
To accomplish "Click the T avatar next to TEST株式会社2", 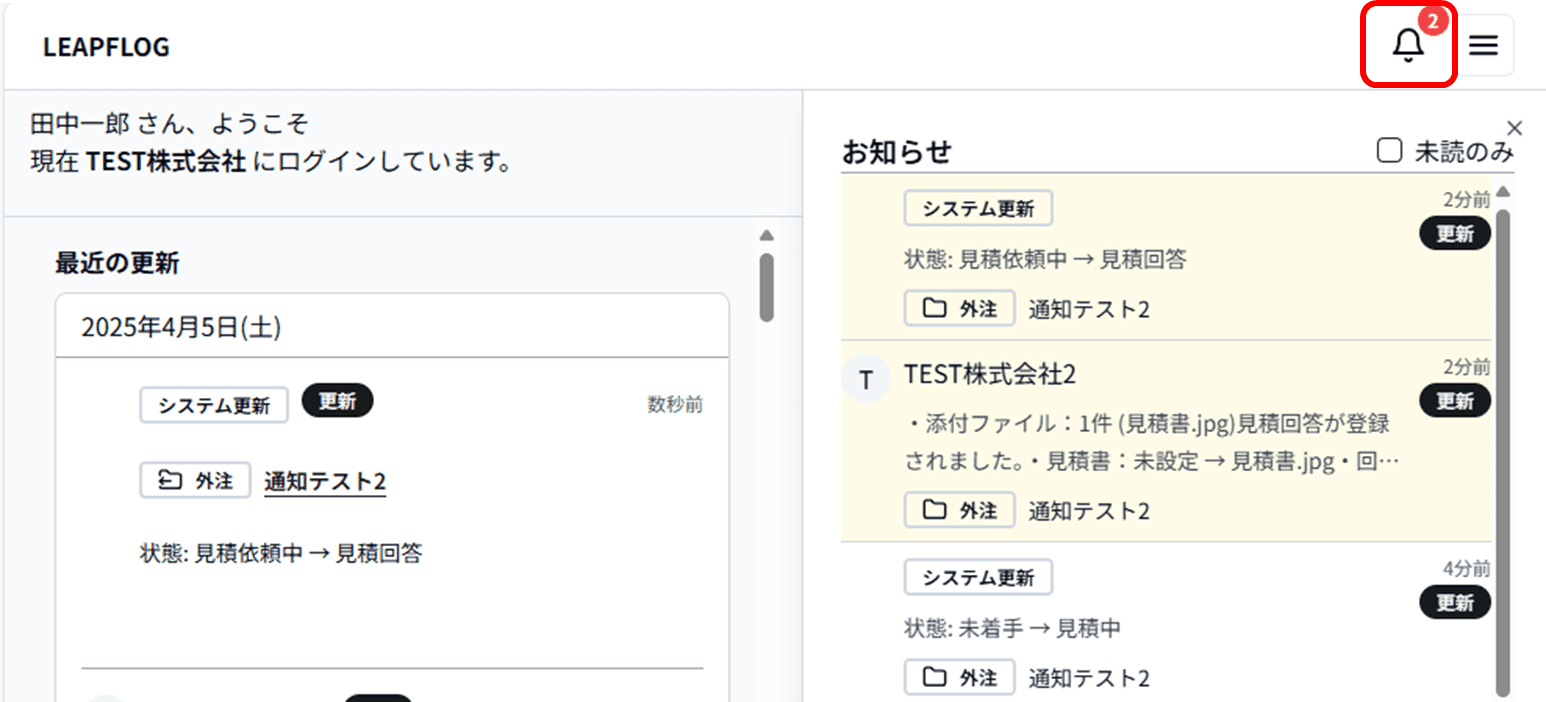I will 866,378.
